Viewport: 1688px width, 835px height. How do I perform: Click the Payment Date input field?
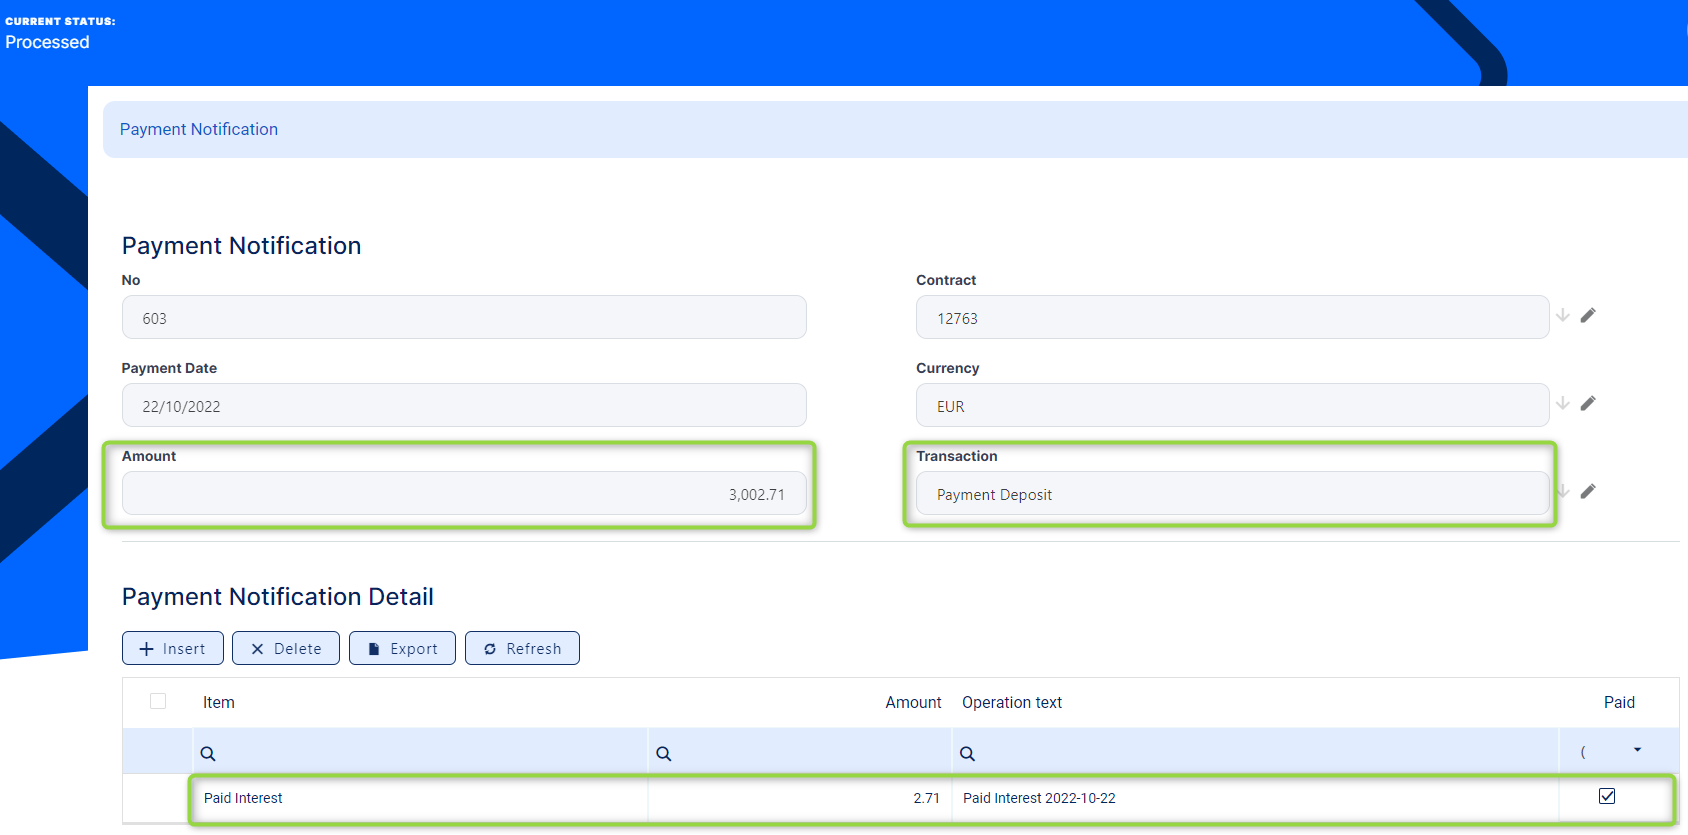(x=464, y=406)
